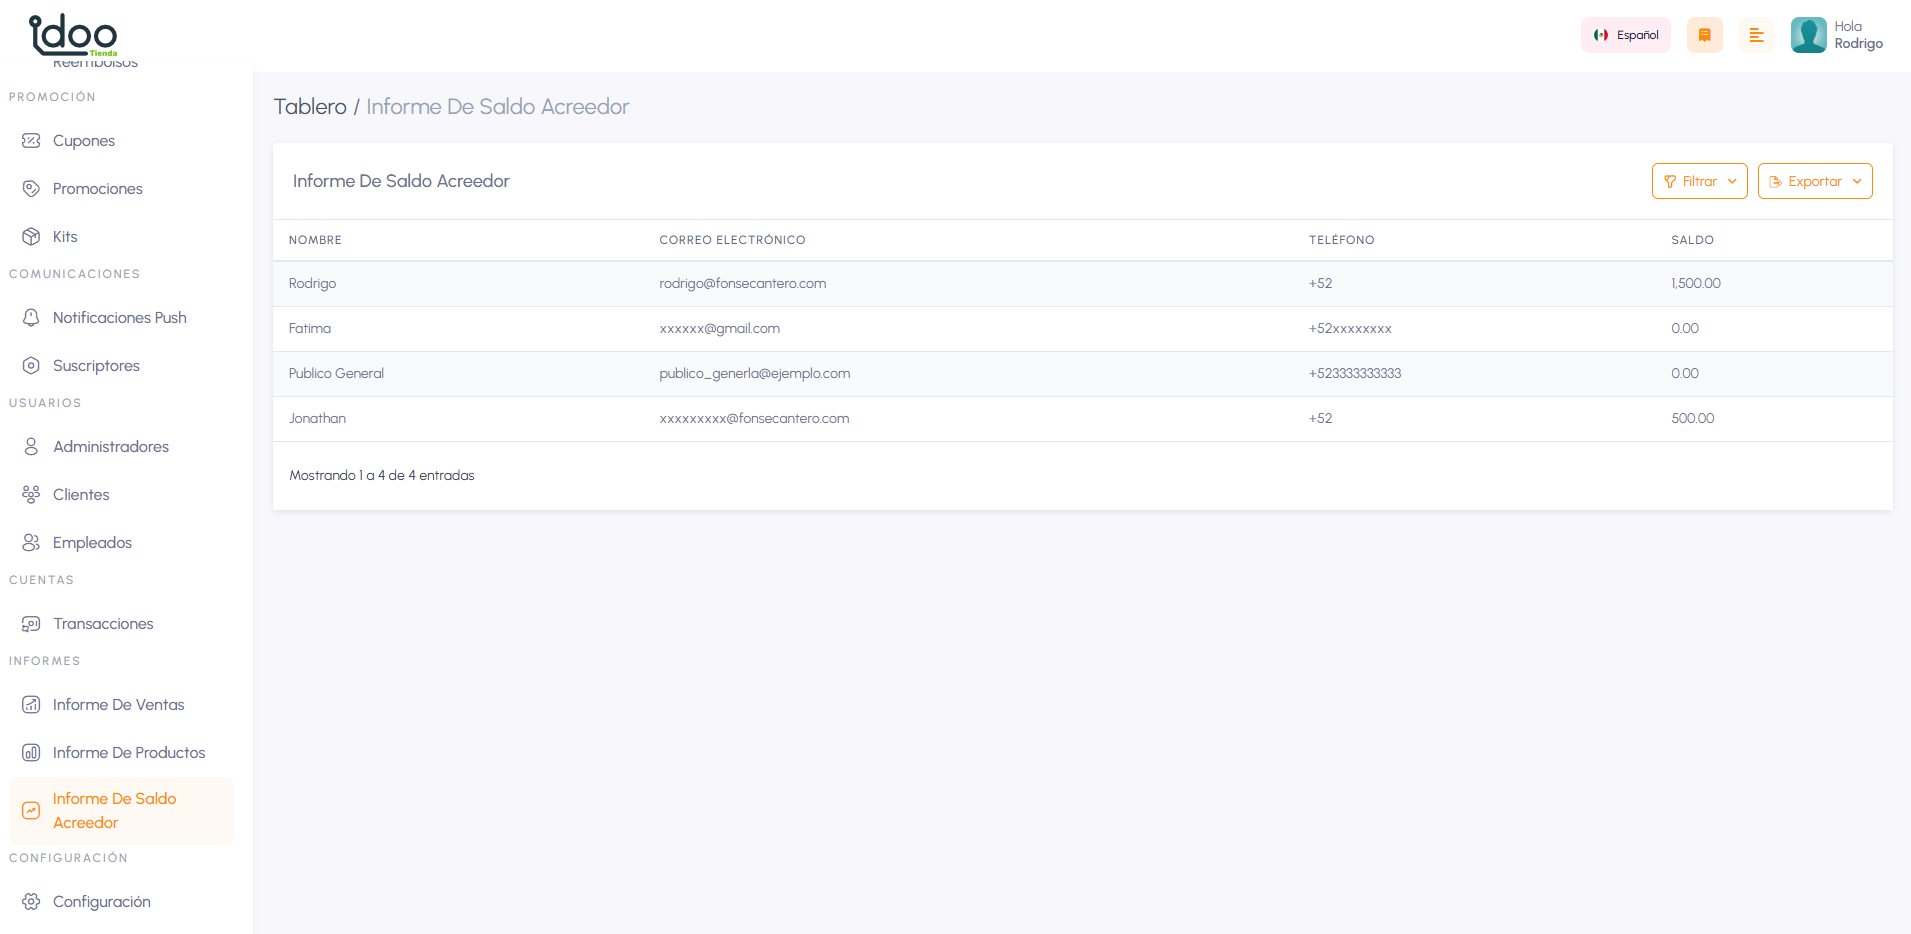This screenshot has width=1911, height=934.
Task: Open the Empleados users icon entry
Action: pyautogui.click(x=31, y=543)
